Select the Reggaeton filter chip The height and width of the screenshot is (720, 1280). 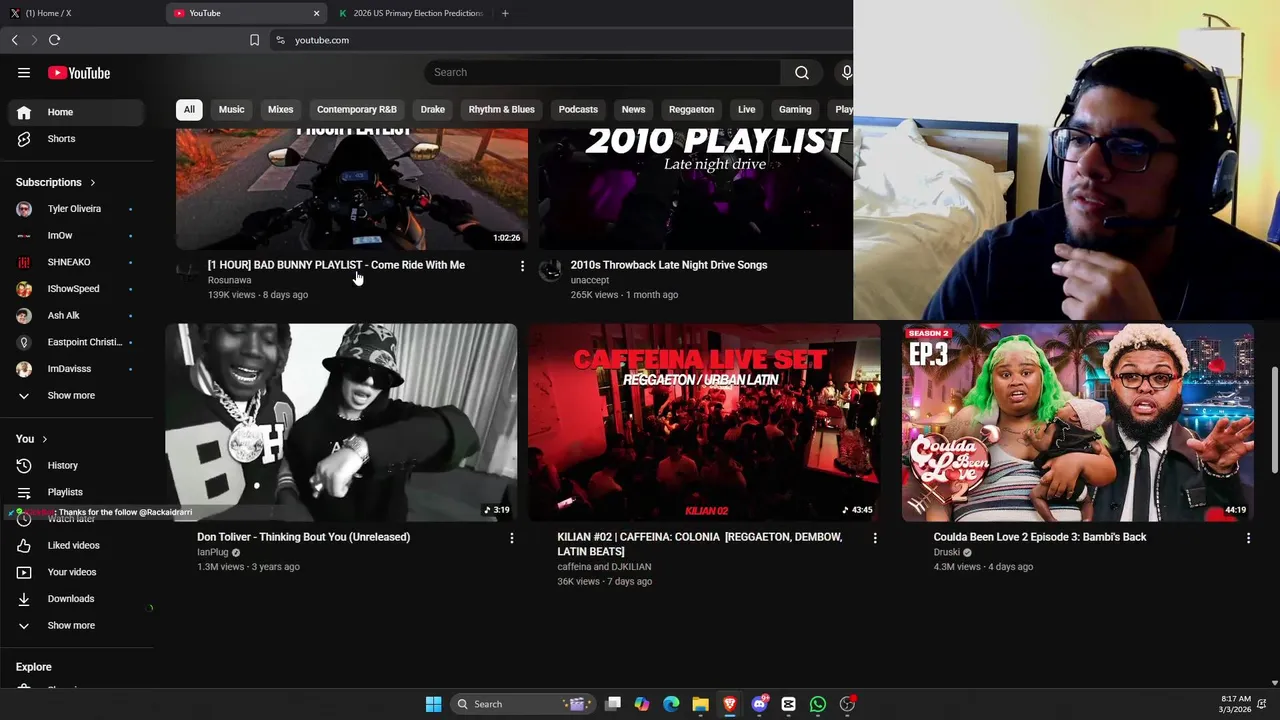point(691,109)
